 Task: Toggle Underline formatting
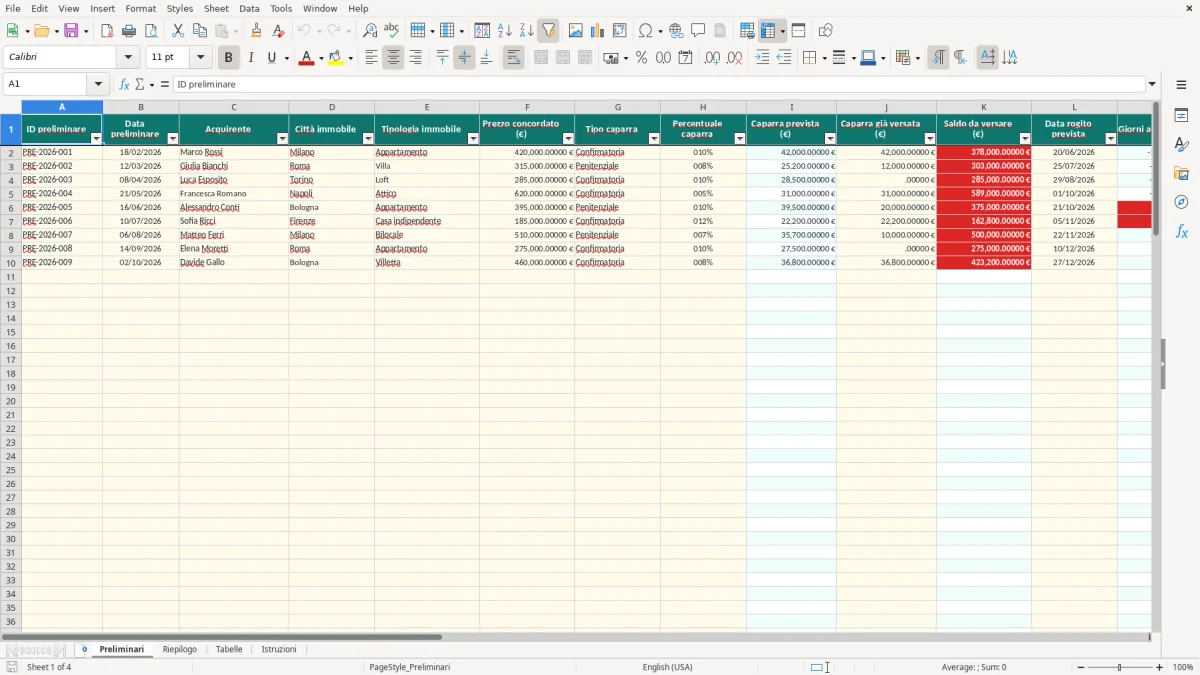pyautogui.click(x=272, y=58)
